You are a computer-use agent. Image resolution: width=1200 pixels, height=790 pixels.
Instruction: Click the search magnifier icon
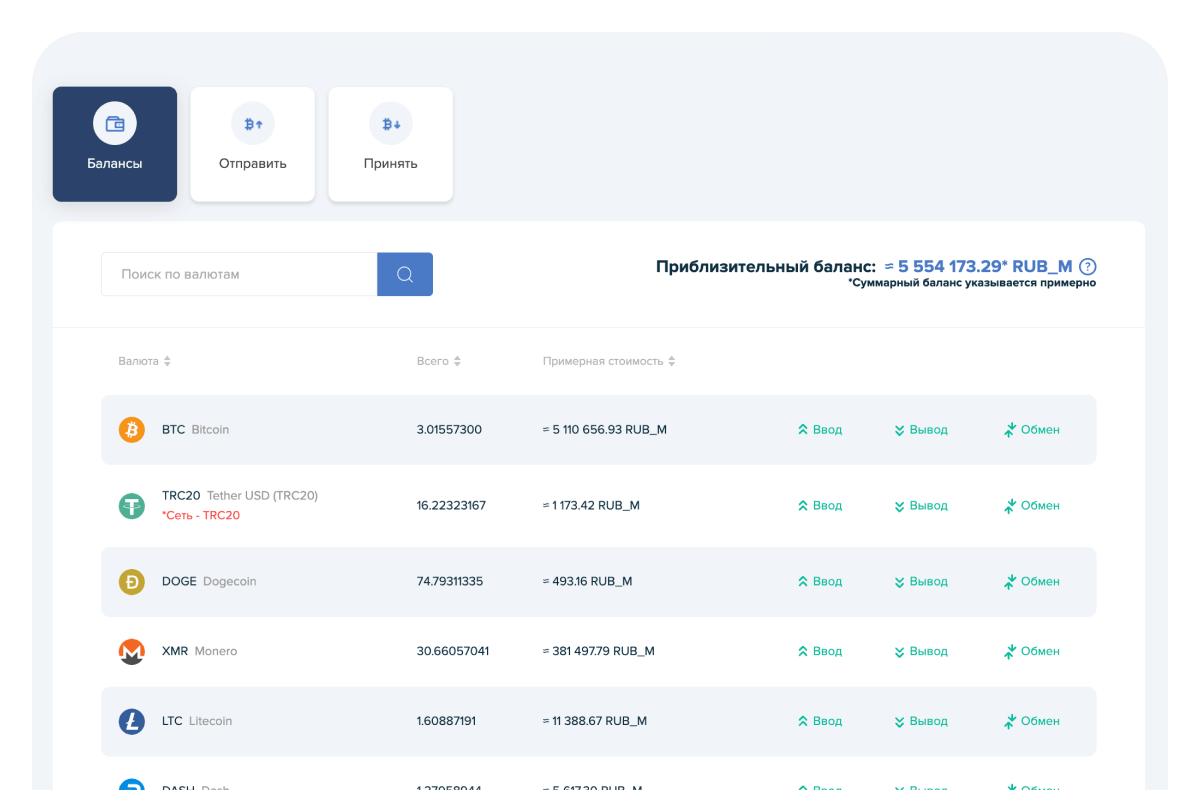coord(404,274)
